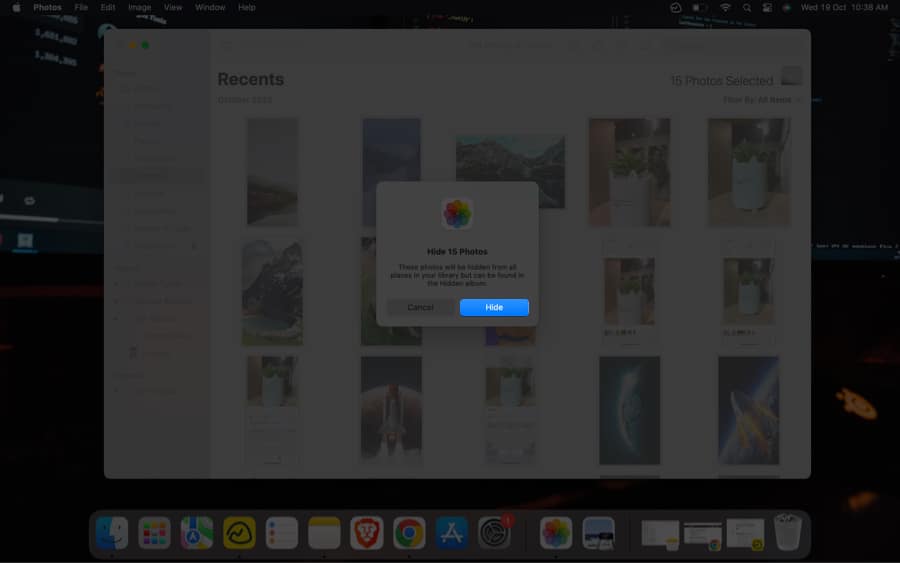Open the View menu
Viewport: 900px width, 563px height.
[173, 7]
